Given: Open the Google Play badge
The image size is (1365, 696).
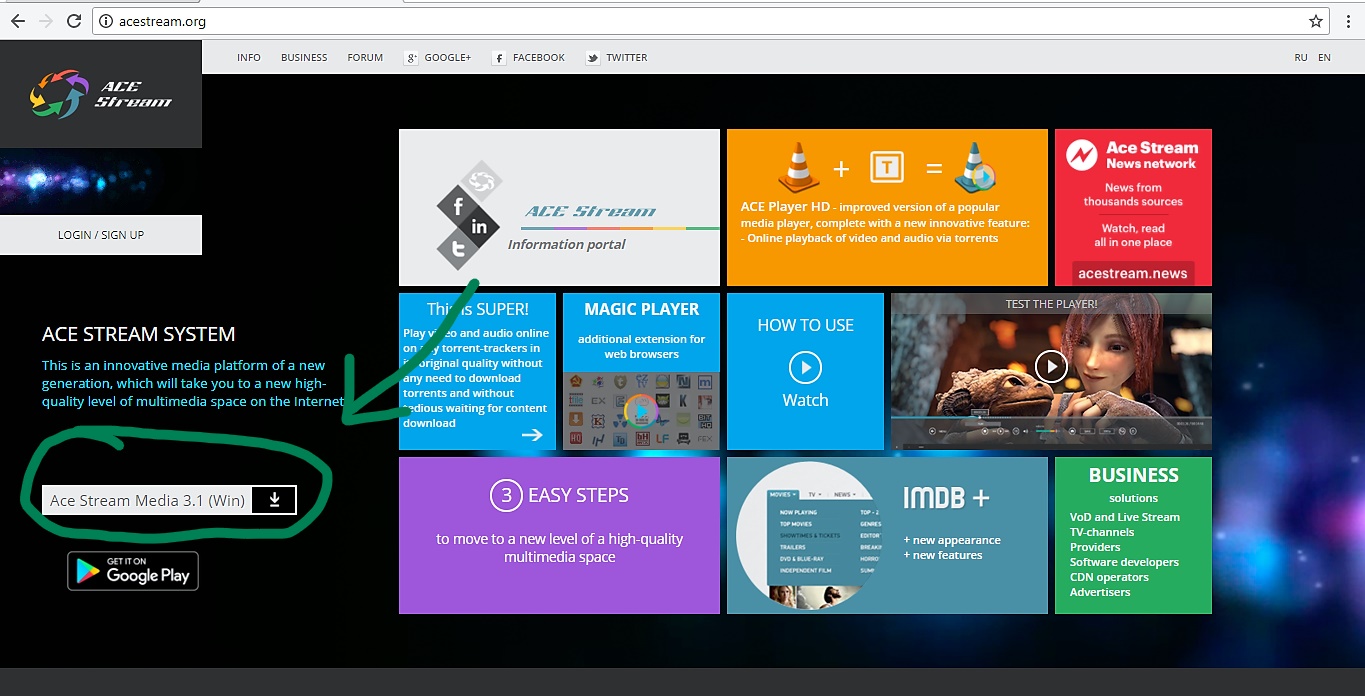Looking at the screenshot, I should (133, 571).
